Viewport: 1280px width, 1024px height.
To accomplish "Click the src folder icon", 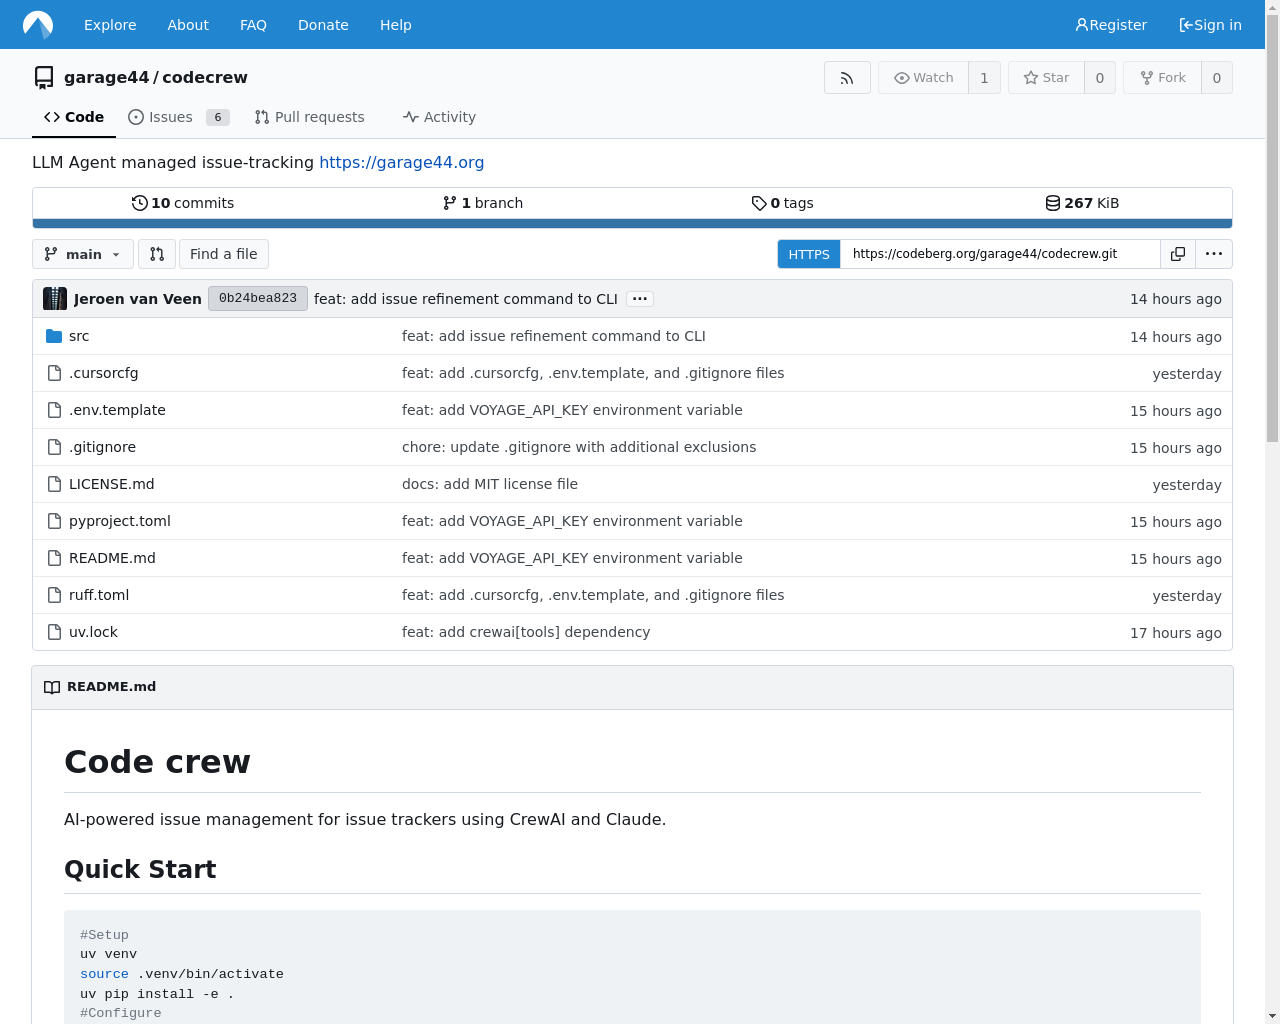I will pos(54,336).
